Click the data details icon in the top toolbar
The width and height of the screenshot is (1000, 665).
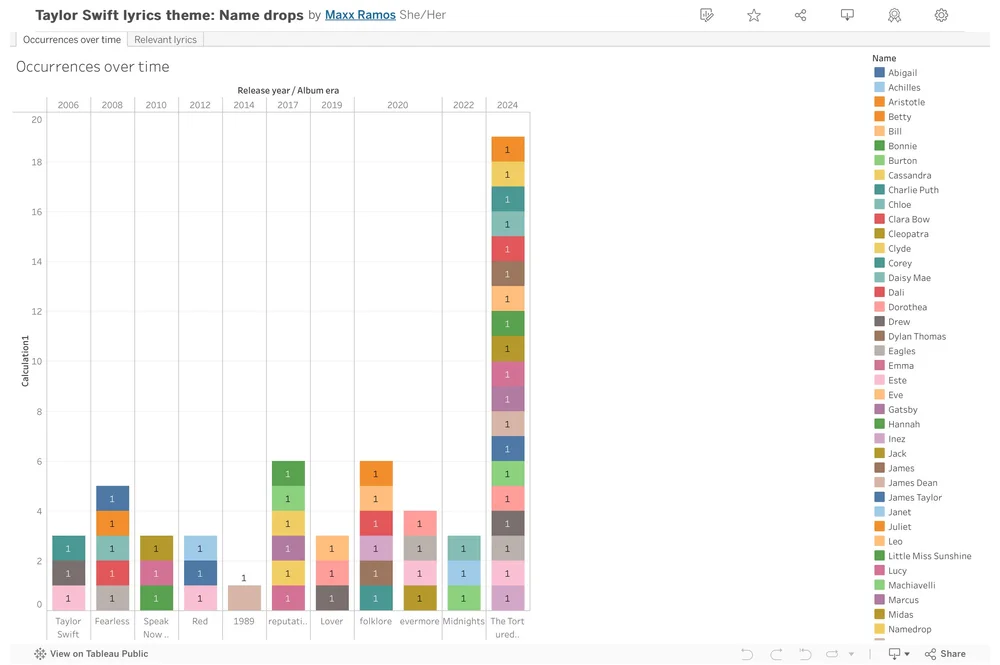pyautogui.click(x=707, y=15)
